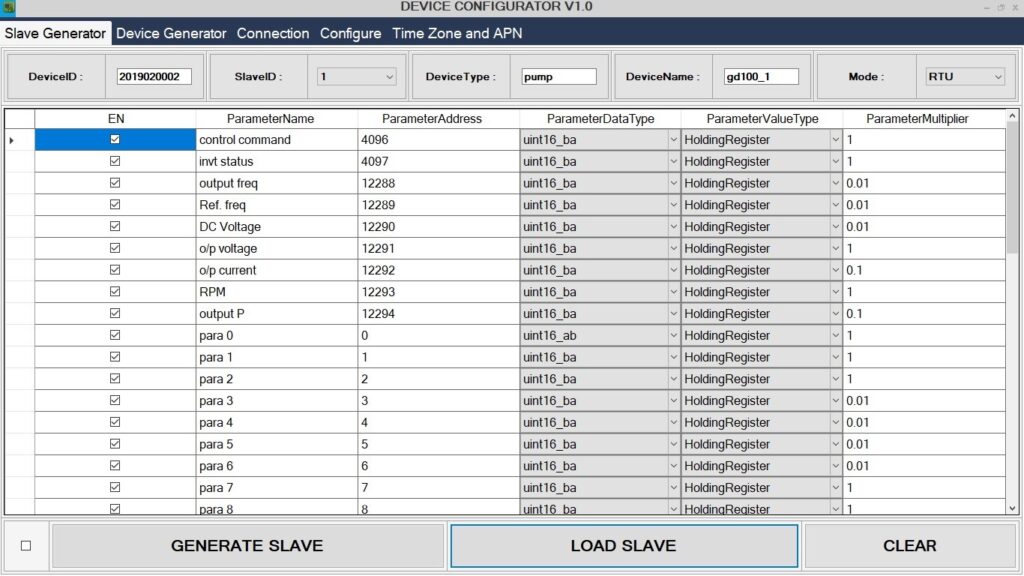Image resolution: width=1024 pixels, height=576 pixels.
Task: Click the LOAD SLAVE button
Action: [x=624, y=545]
